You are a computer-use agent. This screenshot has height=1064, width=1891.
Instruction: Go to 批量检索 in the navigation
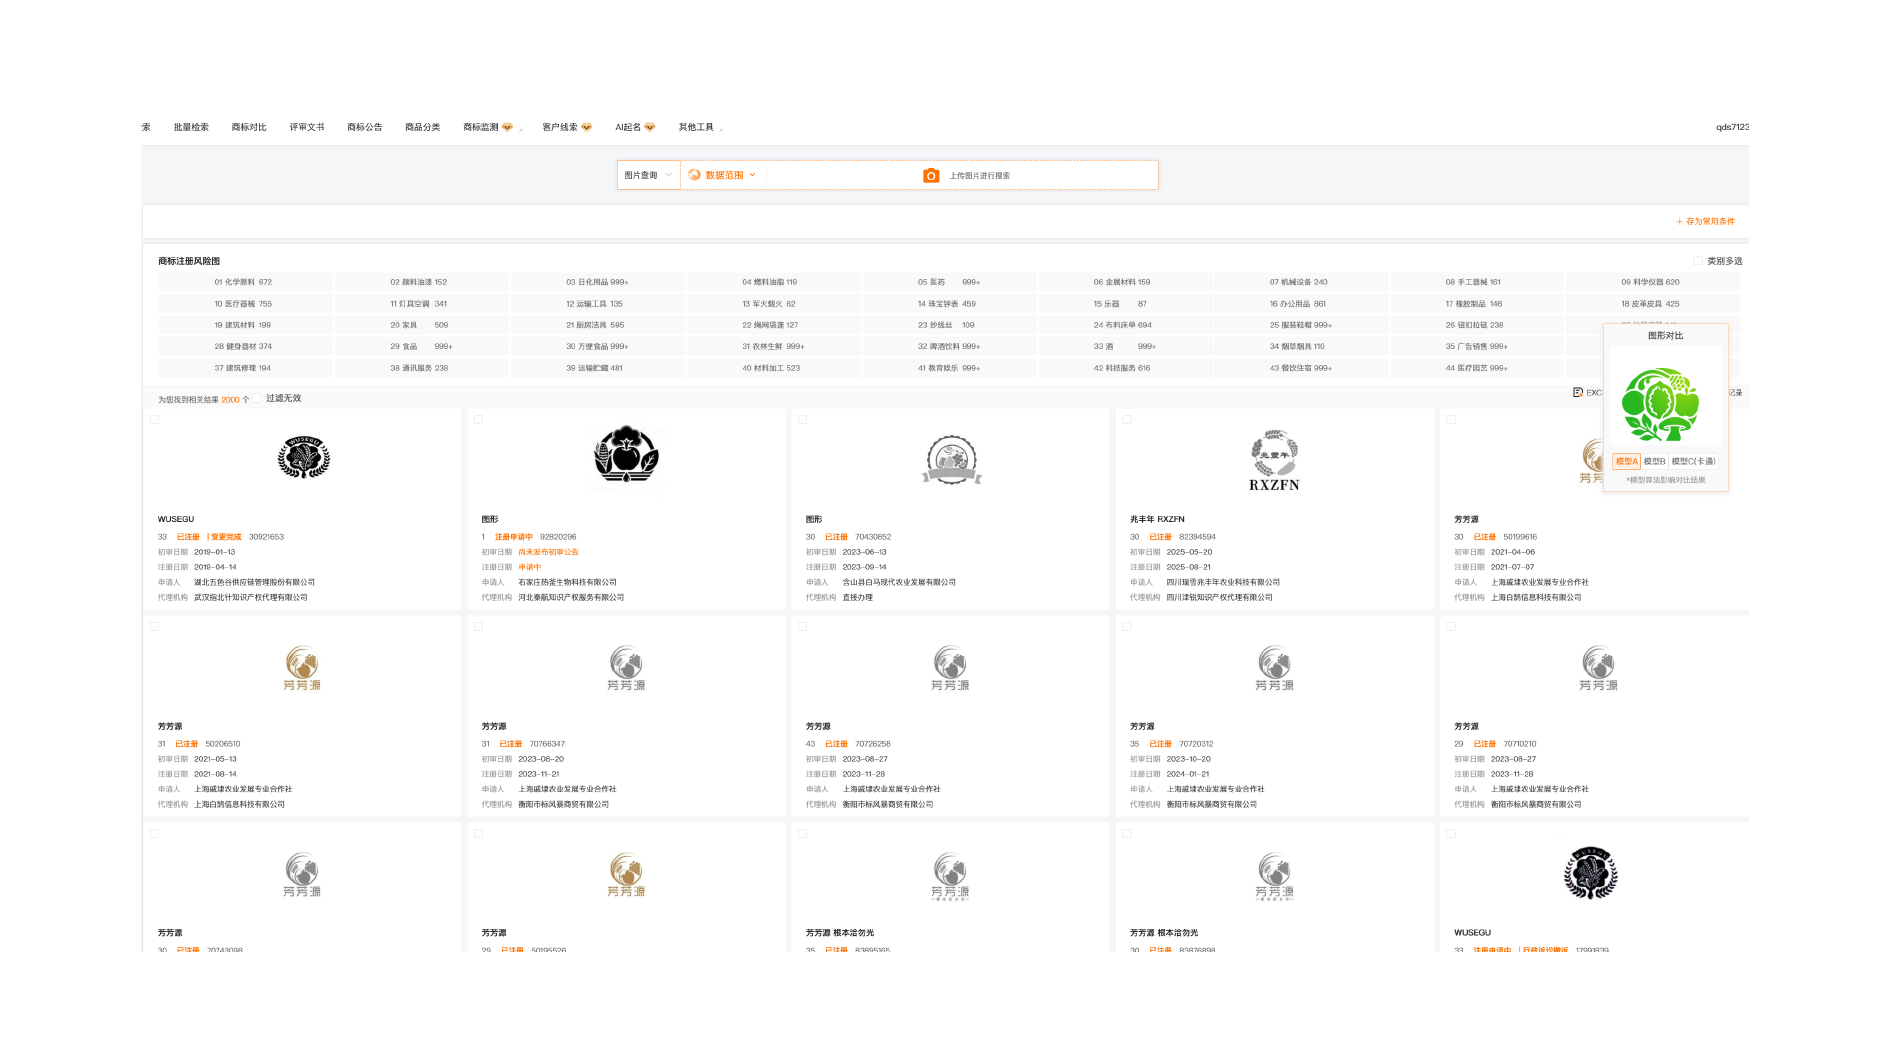pos(191,127)
